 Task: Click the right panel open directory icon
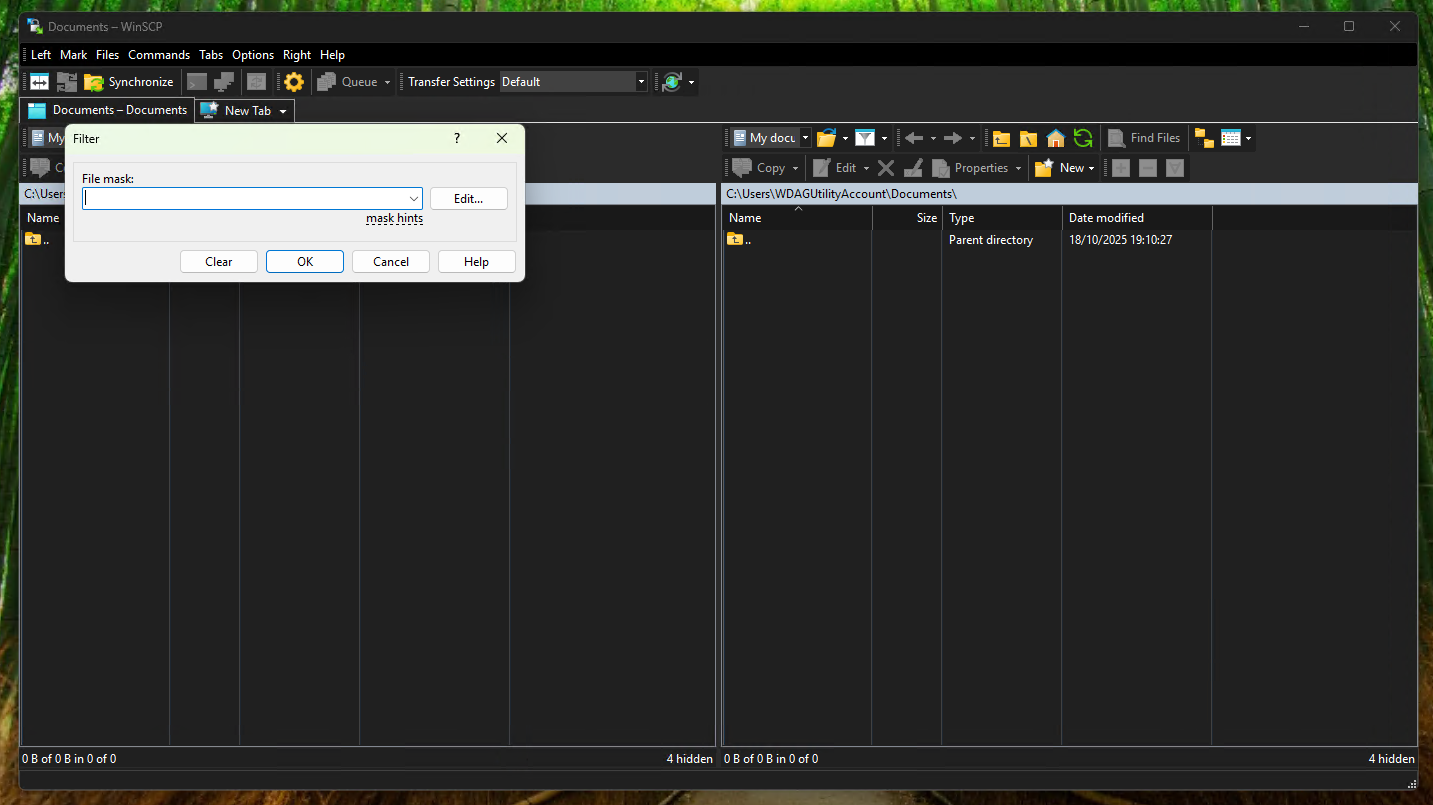click(826, 138)
